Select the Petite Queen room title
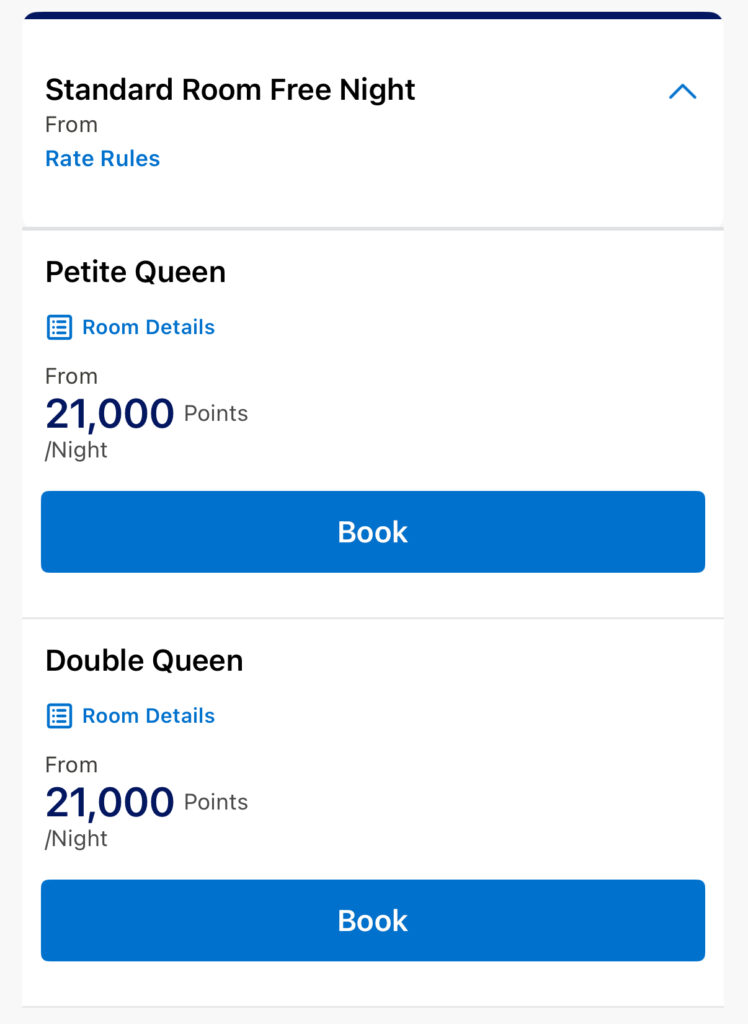The height and width of the screenshot is (1024, 748). pos(135,272)
